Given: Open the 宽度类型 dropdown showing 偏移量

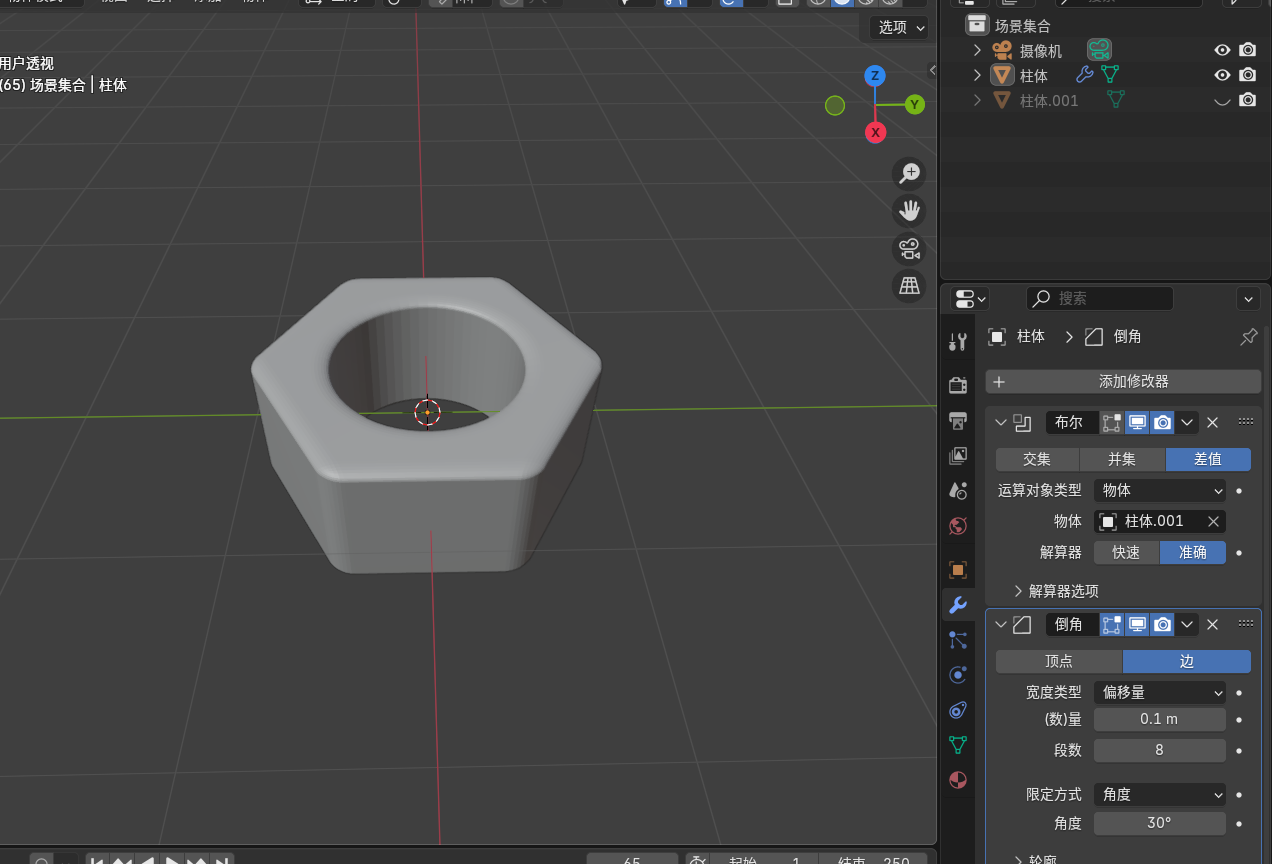Looking at the screenshot, I should tap(1159, 692).
